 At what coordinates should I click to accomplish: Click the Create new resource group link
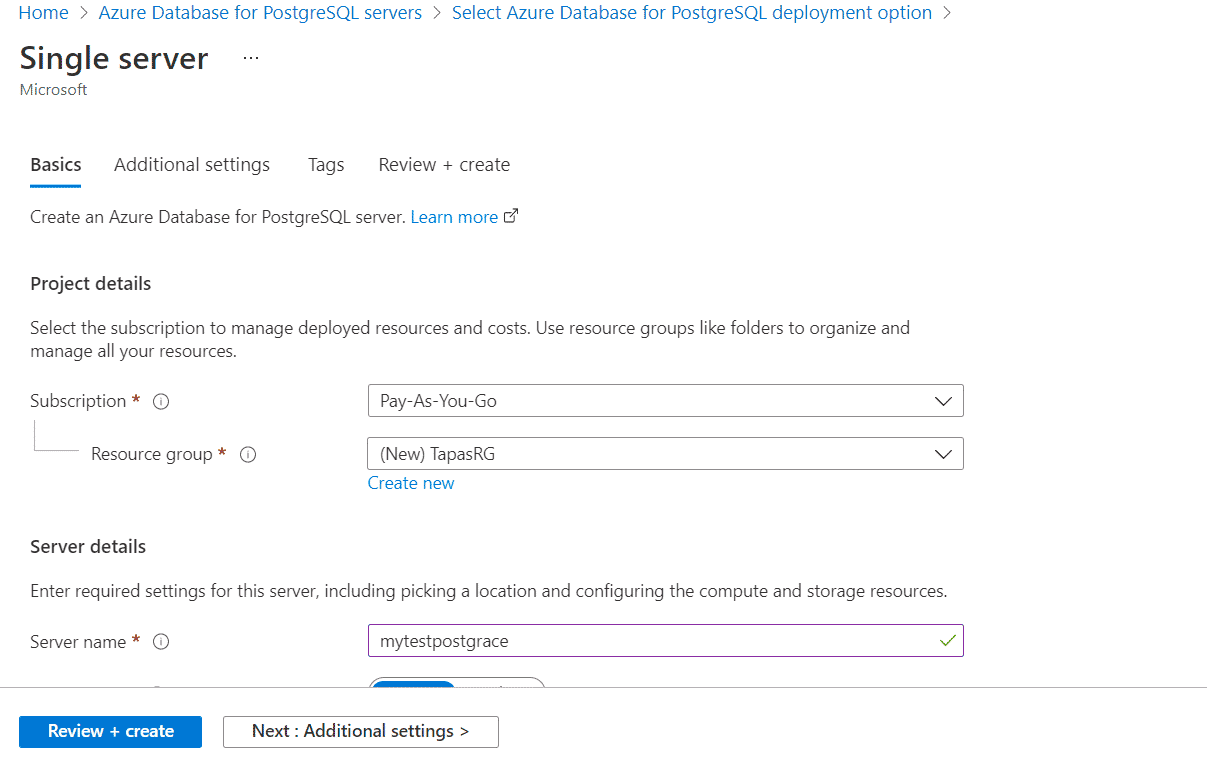click(x=410, y=483)
